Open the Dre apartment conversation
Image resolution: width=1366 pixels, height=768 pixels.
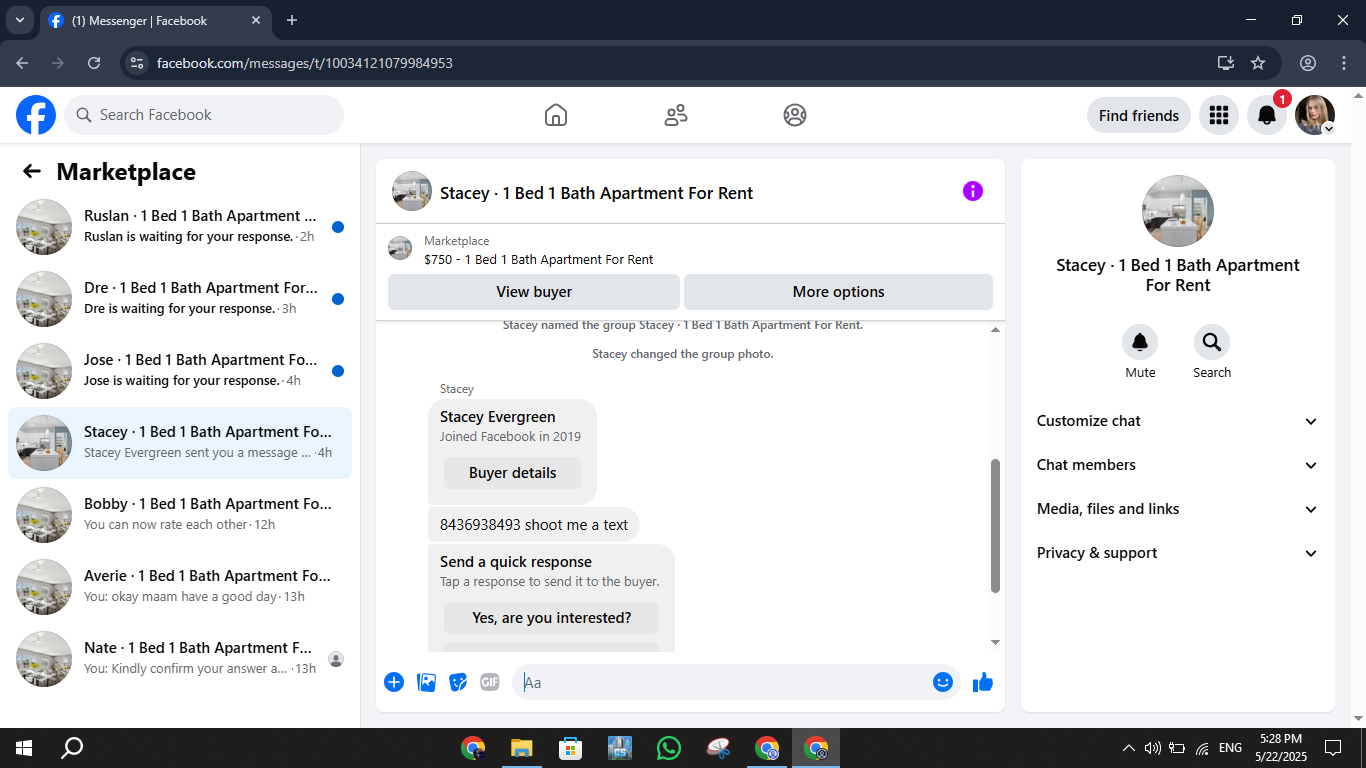[180, 299]
